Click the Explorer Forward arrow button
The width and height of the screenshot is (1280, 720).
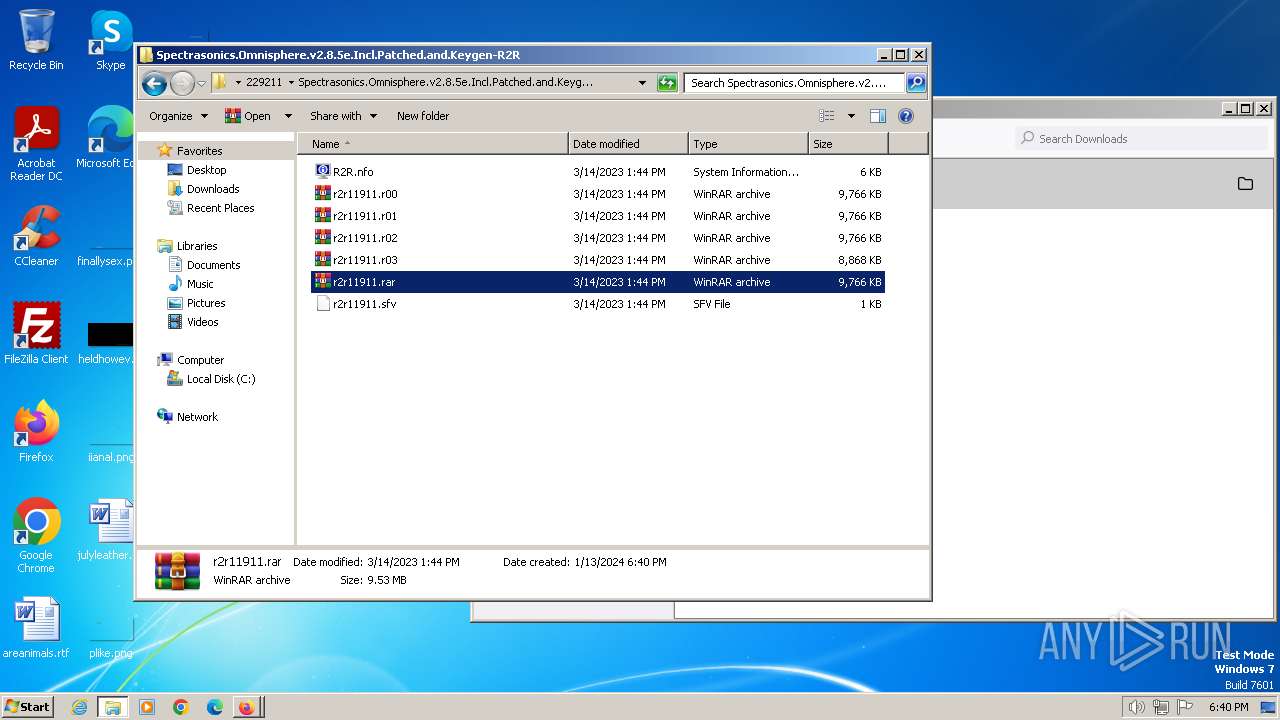pyautogui.click(x=182, y=83)
